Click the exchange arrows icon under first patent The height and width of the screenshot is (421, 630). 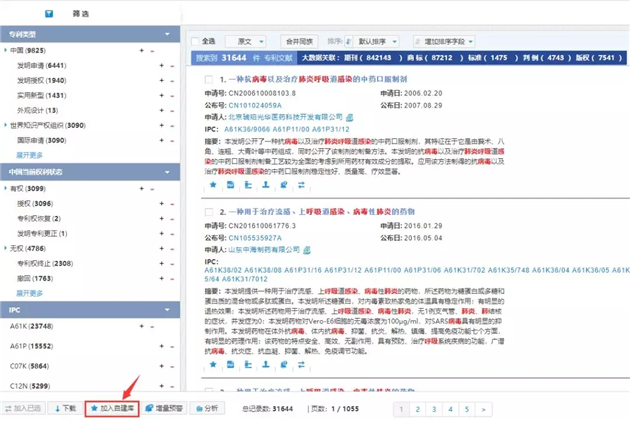301,185
